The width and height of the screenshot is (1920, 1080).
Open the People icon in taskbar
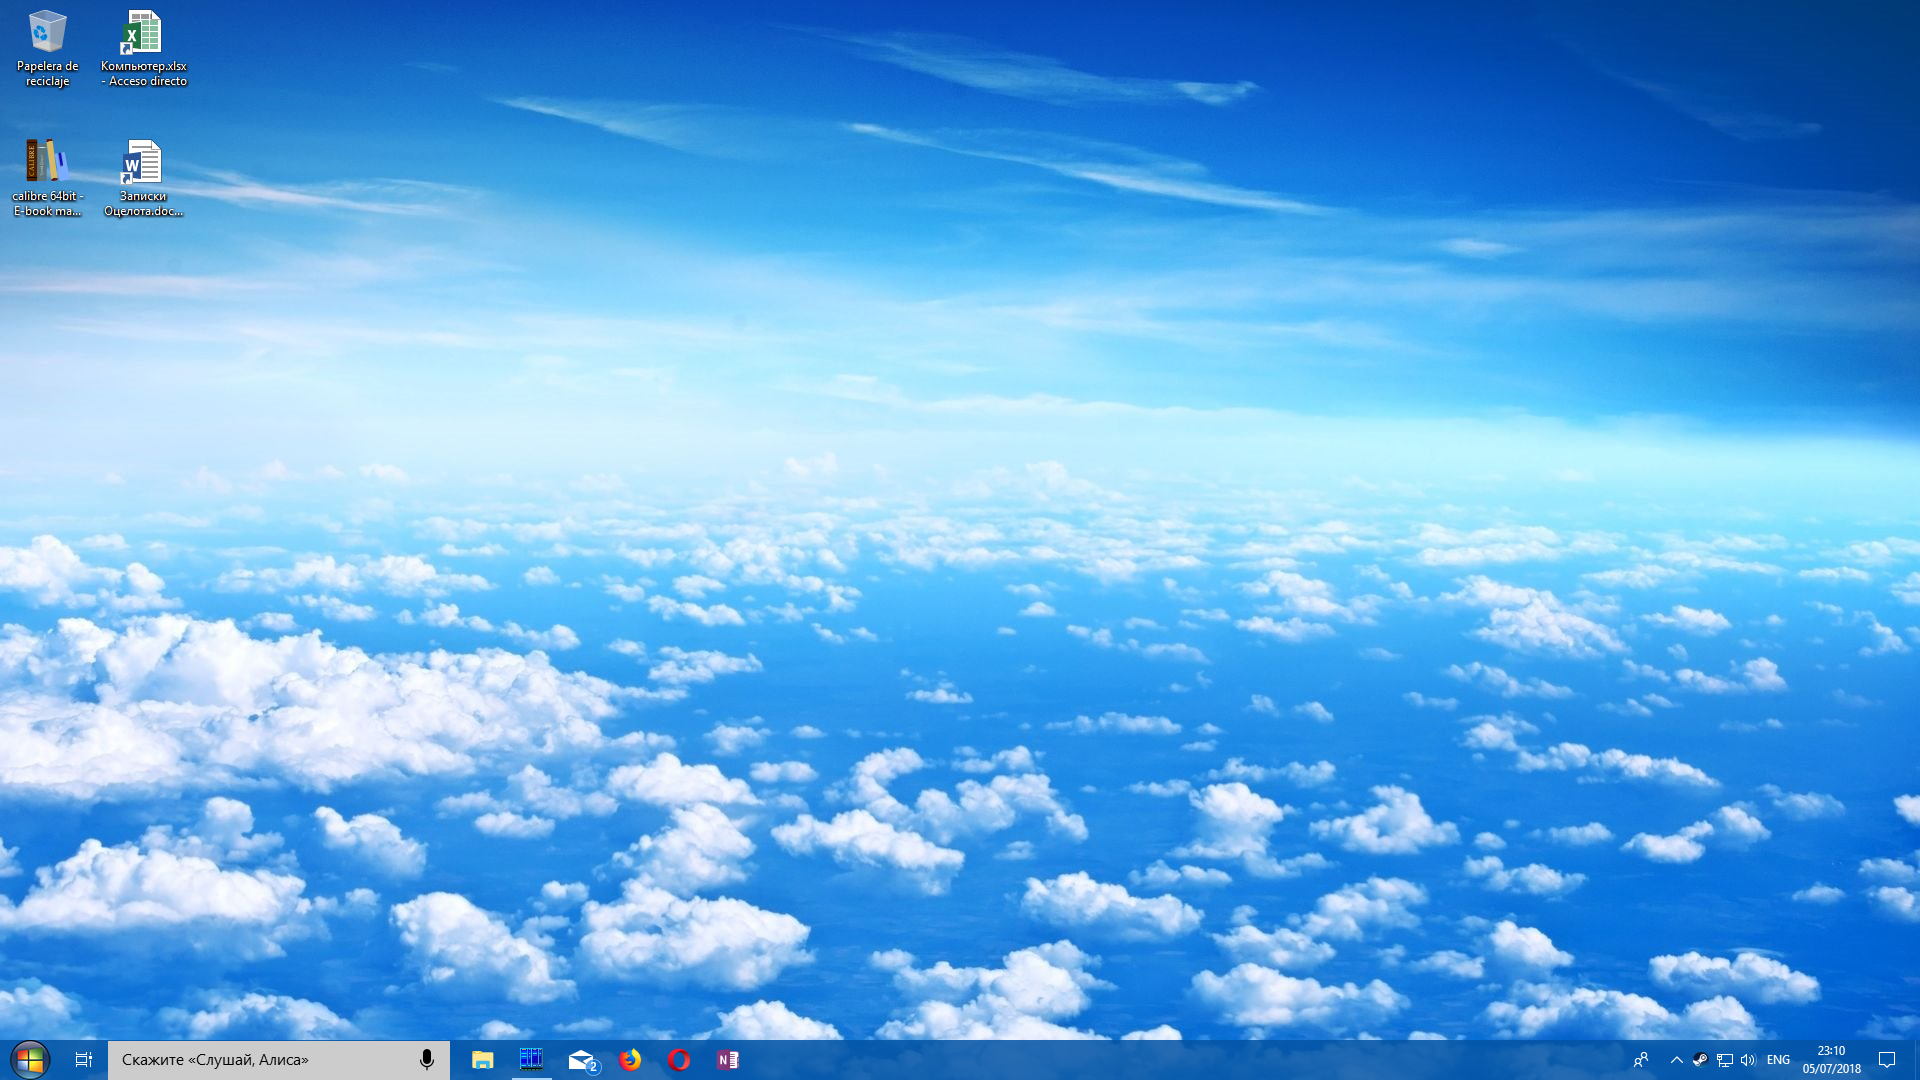tap(1641, 1060)
